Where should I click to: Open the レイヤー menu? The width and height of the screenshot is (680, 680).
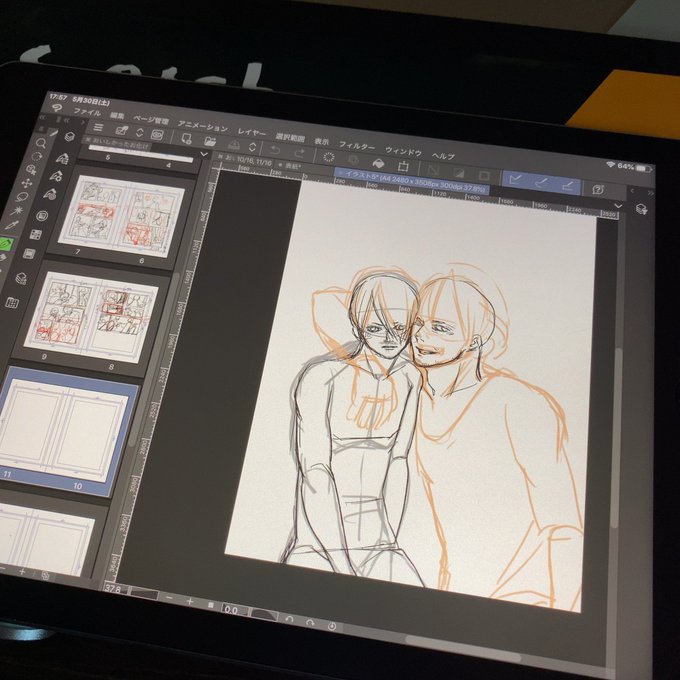pyautogui.click(x=252, y=132)
